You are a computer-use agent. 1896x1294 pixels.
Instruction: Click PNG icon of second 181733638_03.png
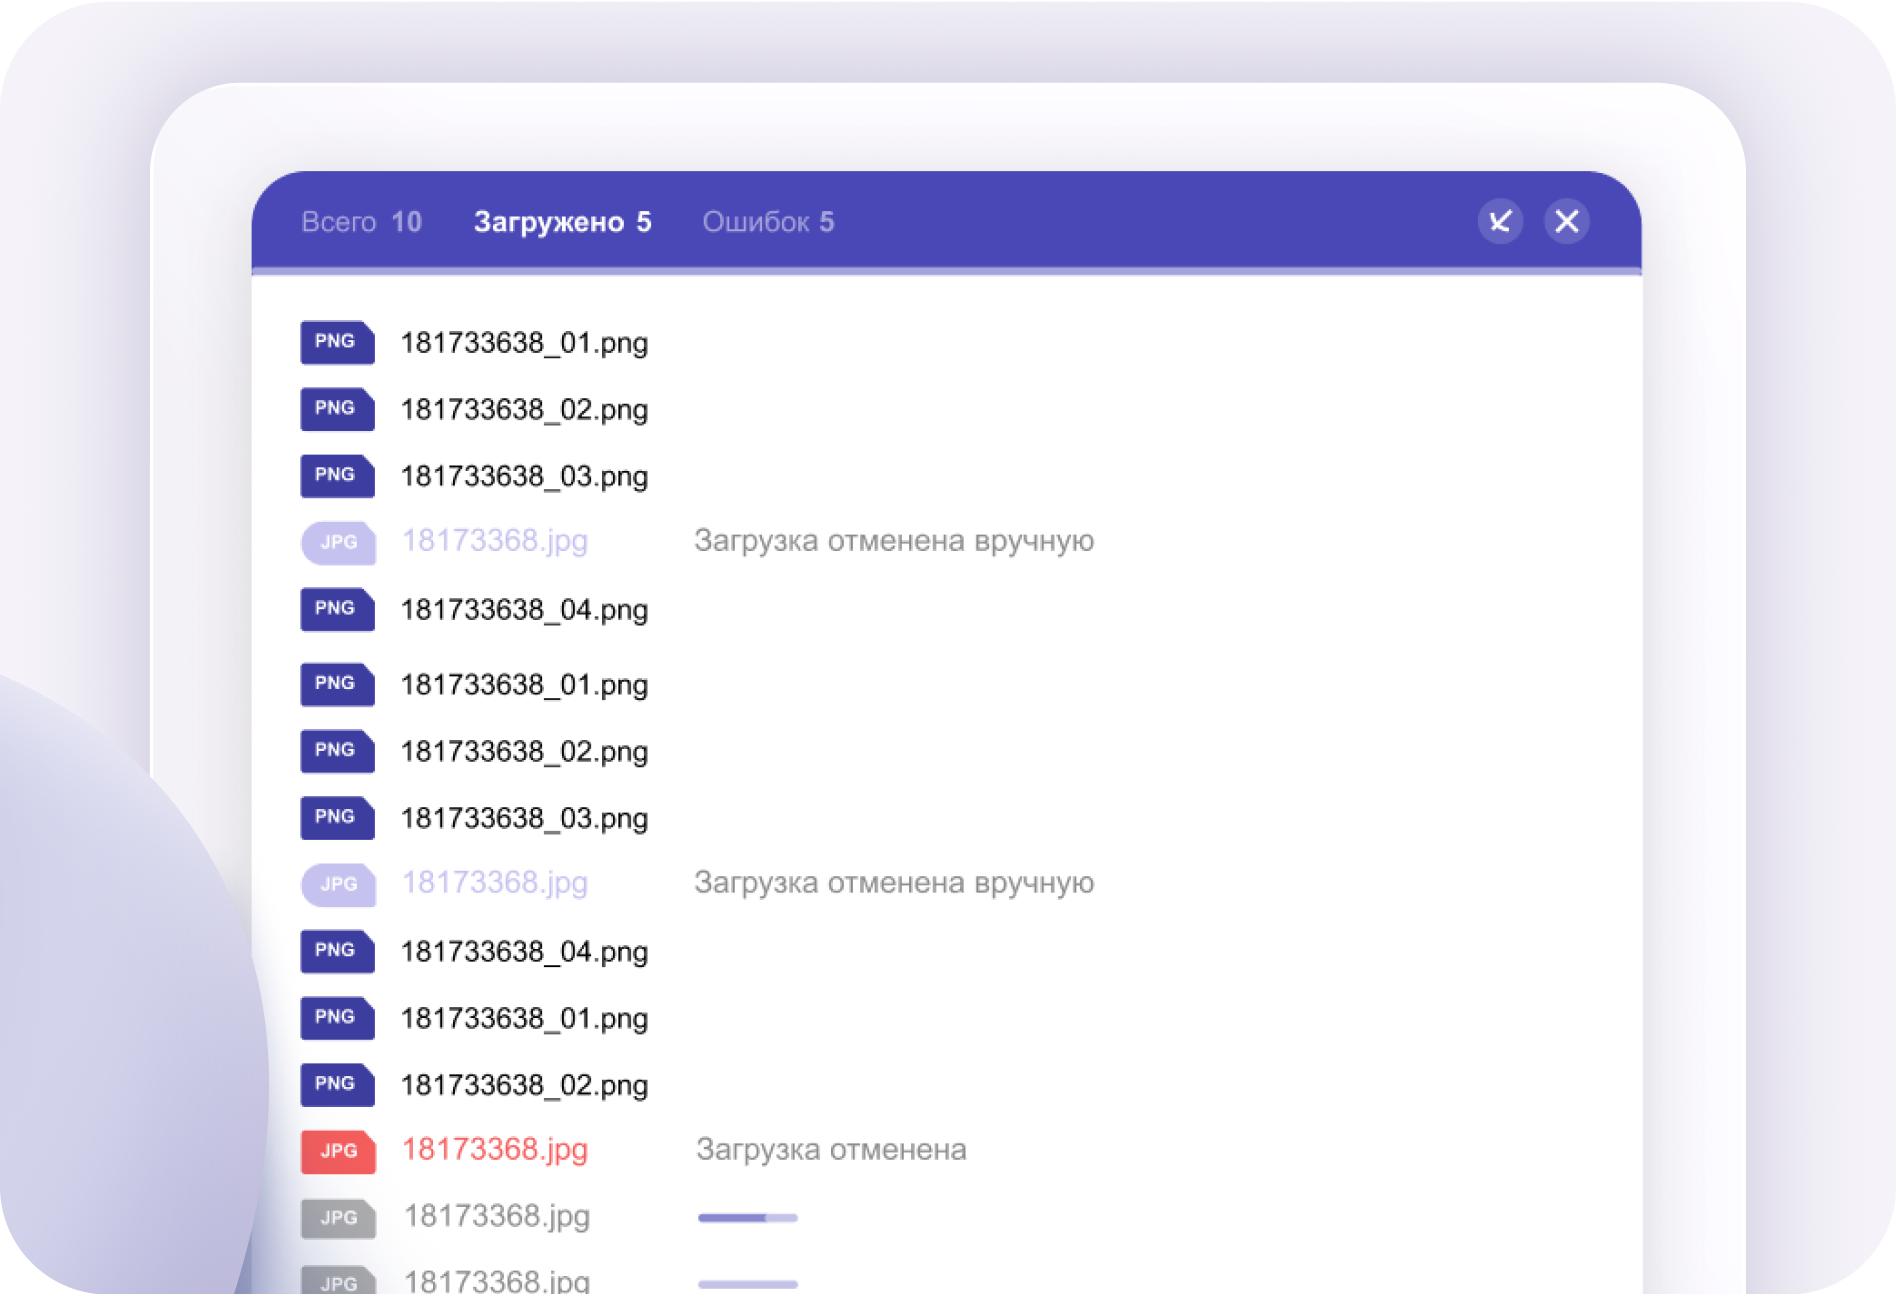tap(337, 818)
